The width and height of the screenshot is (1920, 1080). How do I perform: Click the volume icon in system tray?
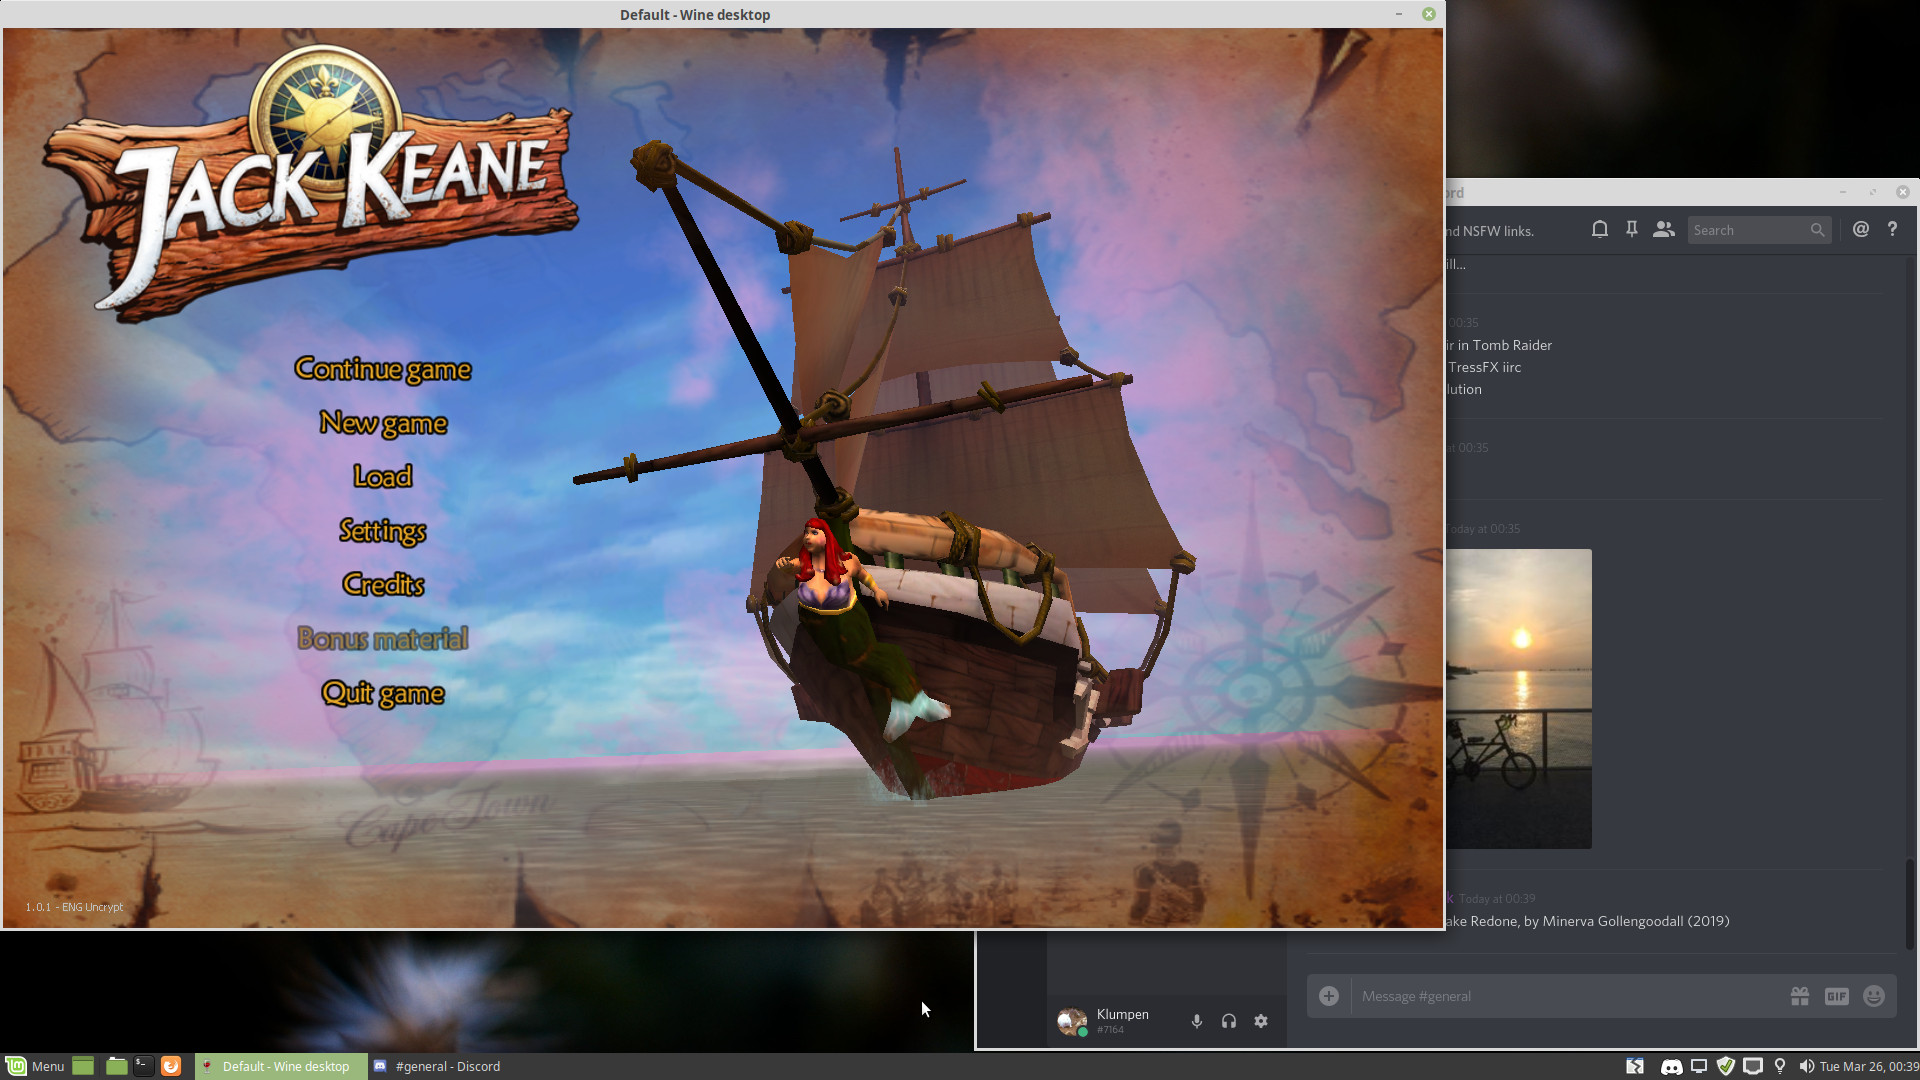[1806, 1066]
